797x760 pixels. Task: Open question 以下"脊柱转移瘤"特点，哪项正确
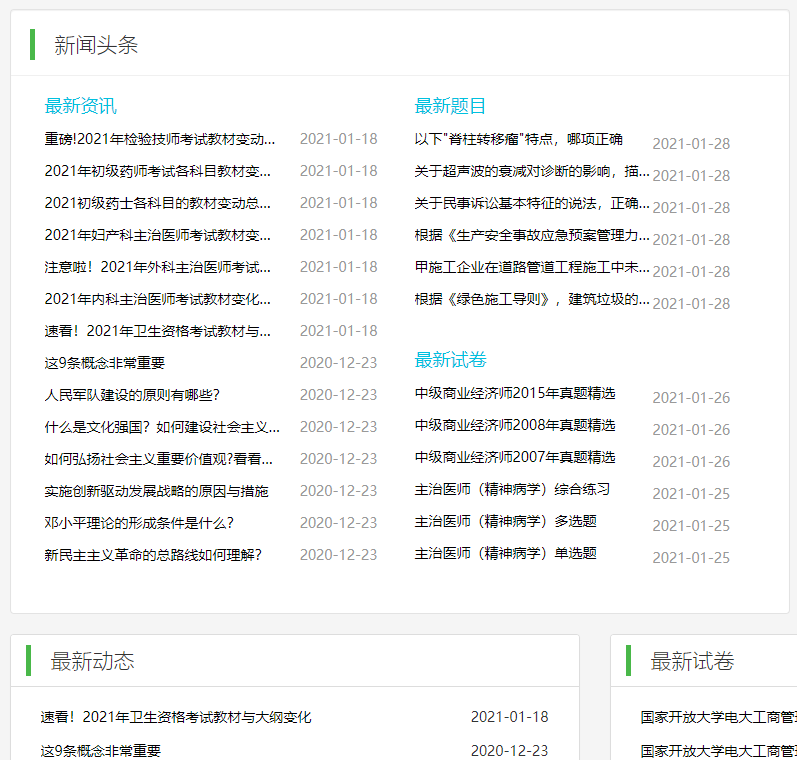(x=518, y=139)
